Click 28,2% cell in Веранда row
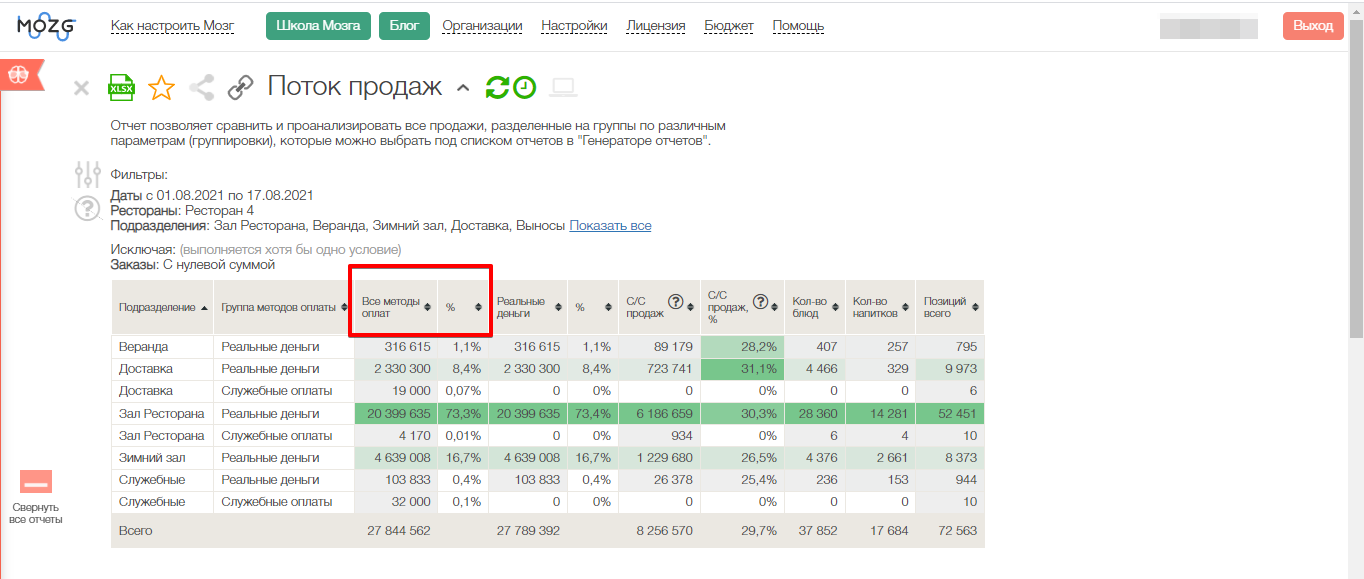The height and width of the screenshot is (579, 1364). [x=742, y=347]
